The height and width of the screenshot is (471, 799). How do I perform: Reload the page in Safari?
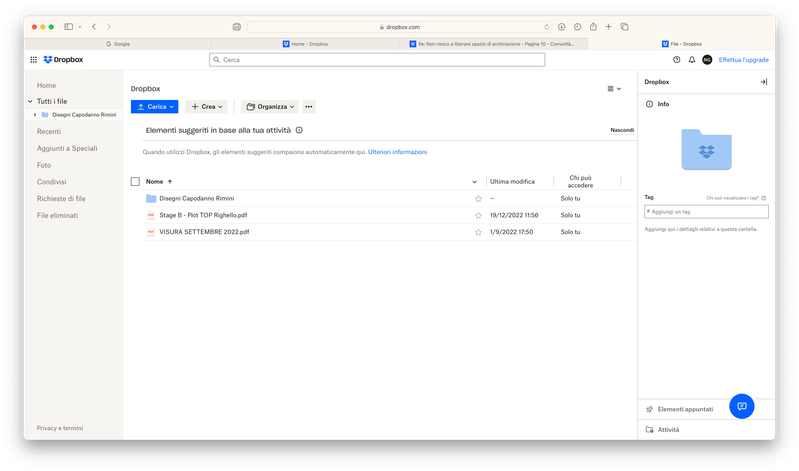(546, 27)
